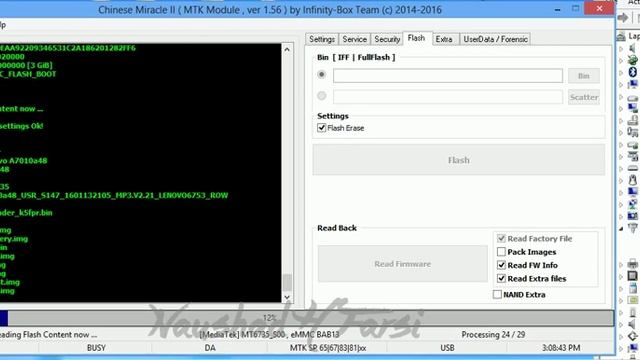Click the Processing 24 / 29 text
Viewport: 640px width, 360px height.
tap(493, 334)
